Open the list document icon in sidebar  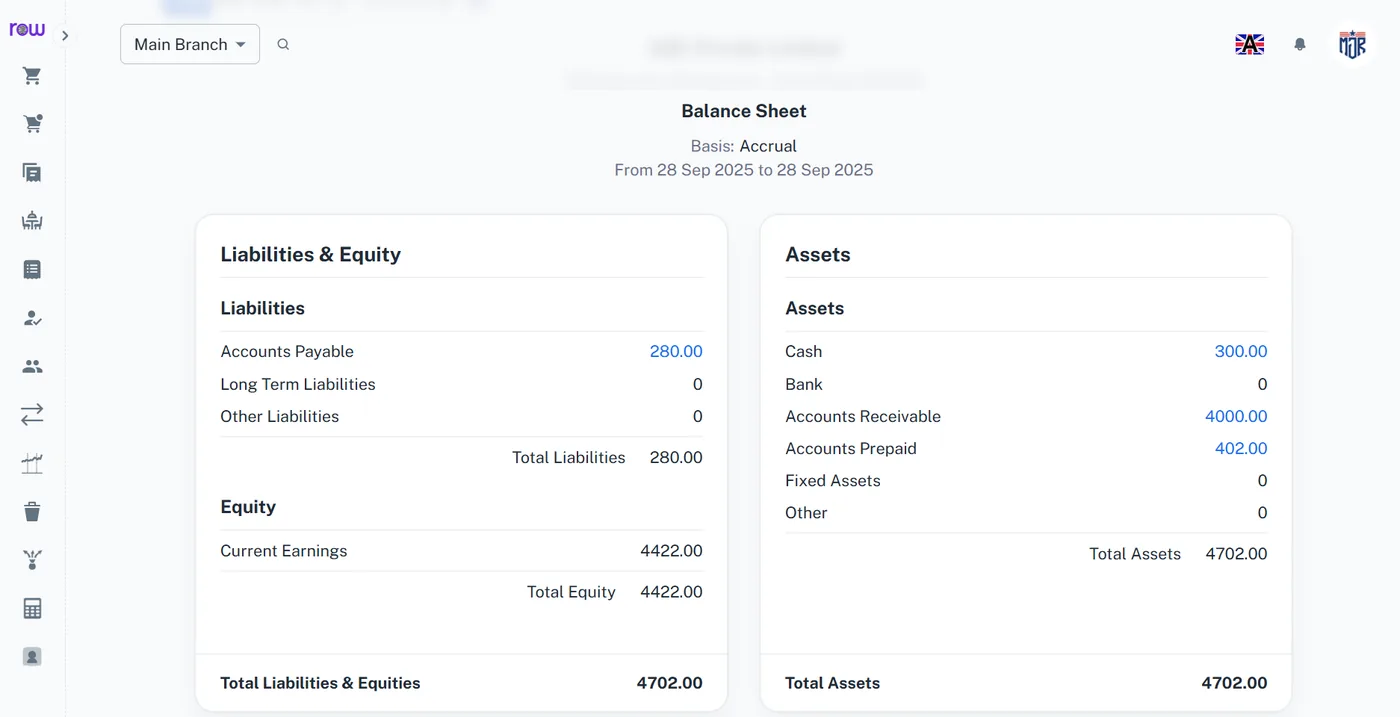[32, 269]
